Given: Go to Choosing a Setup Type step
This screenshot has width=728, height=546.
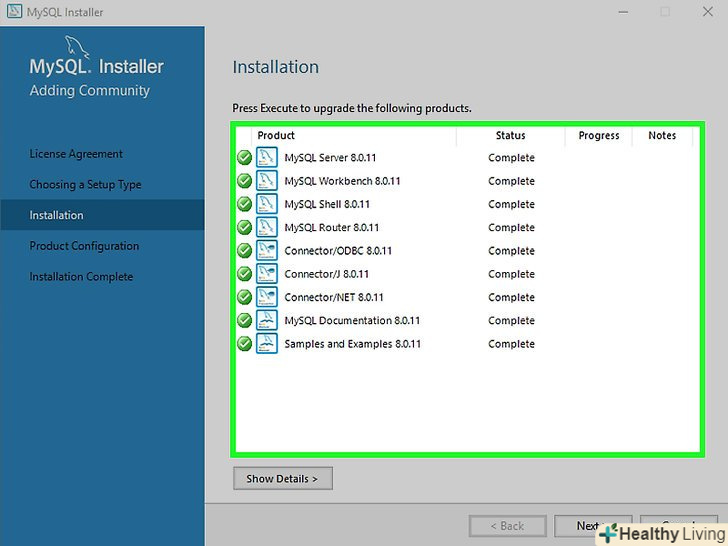Looking at the screenshot, I should tap(85, 185).
